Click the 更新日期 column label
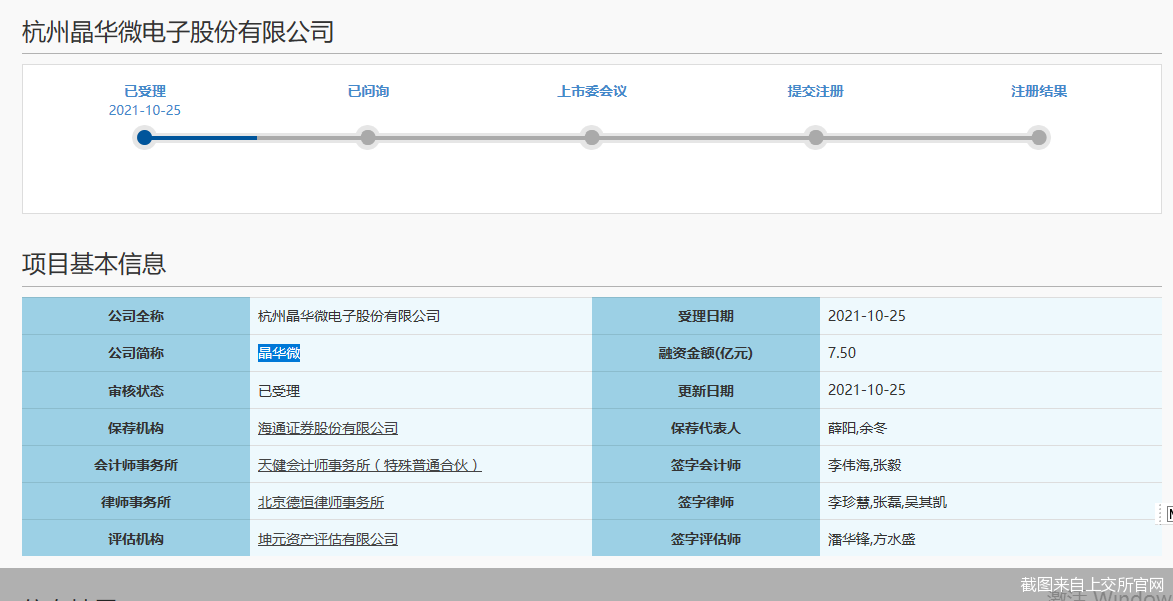Screen dimensions: 1173x601 coord(705,391)
